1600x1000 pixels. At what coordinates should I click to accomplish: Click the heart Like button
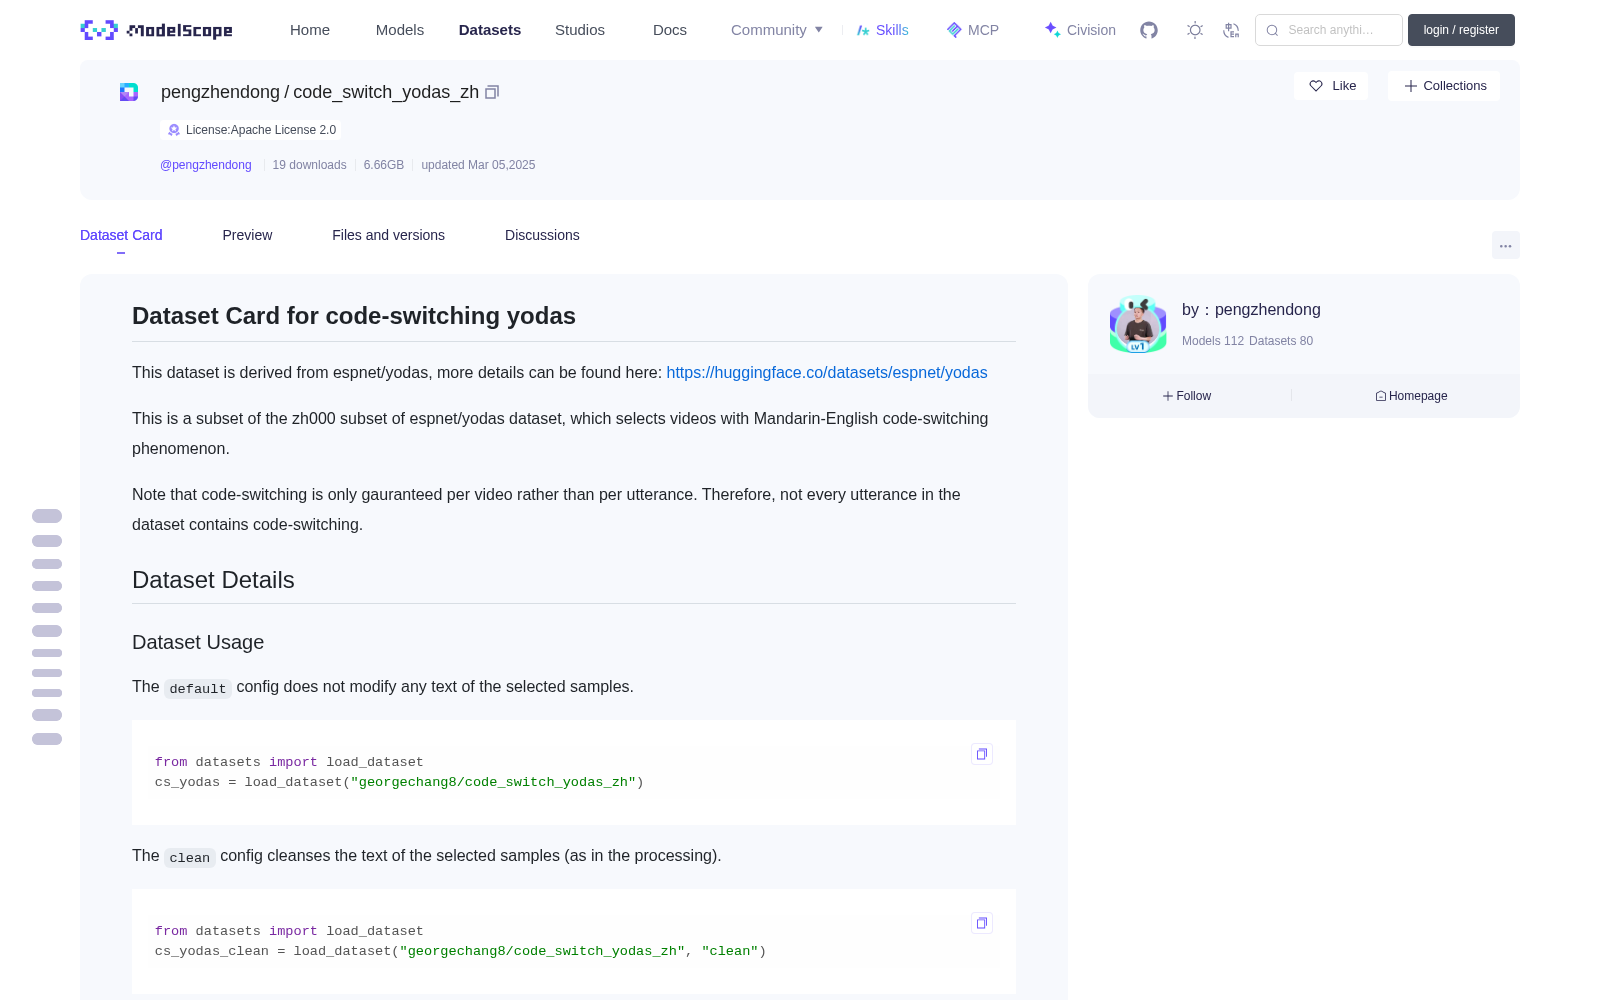point(1331,86)
